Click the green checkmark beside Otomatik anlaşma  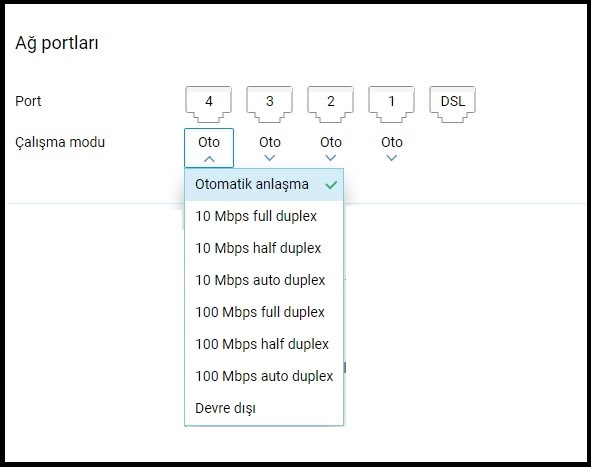(x=331, y=185)
